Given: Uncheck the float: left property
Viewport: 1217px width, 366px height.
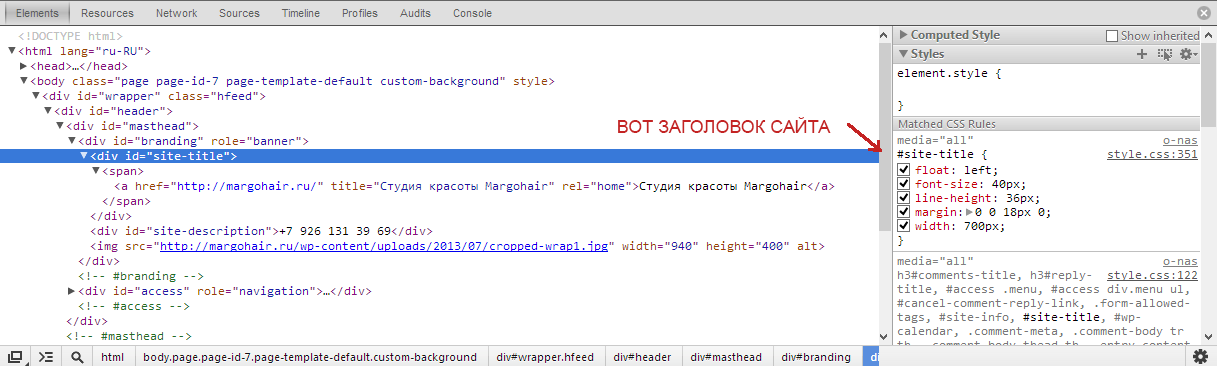Looking at the screenshot, I should tap(904, 170).
